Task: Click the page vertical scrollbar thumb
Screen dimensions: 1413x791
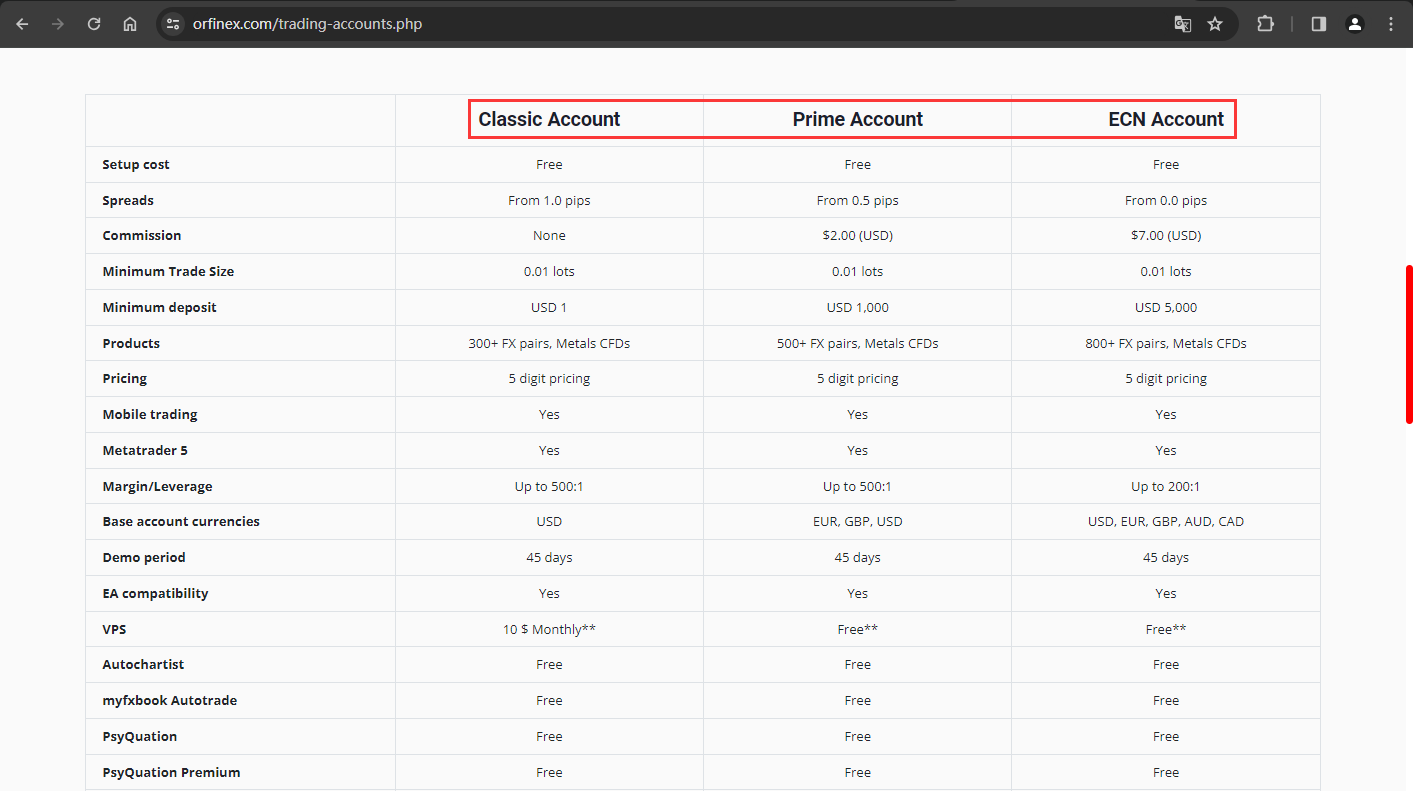Action: tap(1409, 344)
